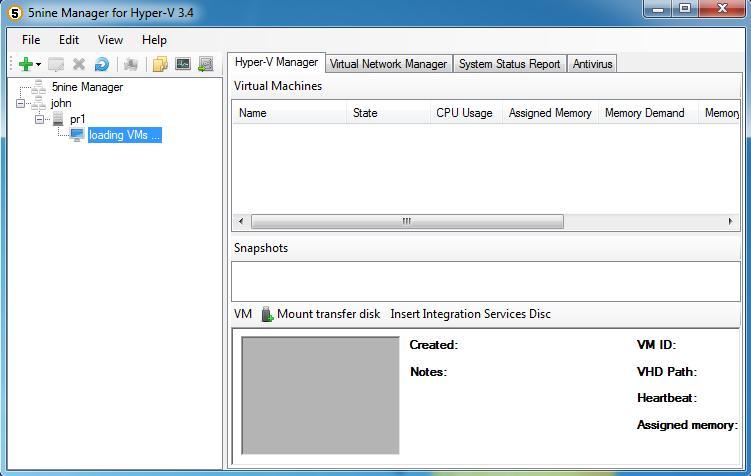Click the VM menu button
Image resolution: width=751 pixels, height=476 pixels.
[x=243, y=314]
